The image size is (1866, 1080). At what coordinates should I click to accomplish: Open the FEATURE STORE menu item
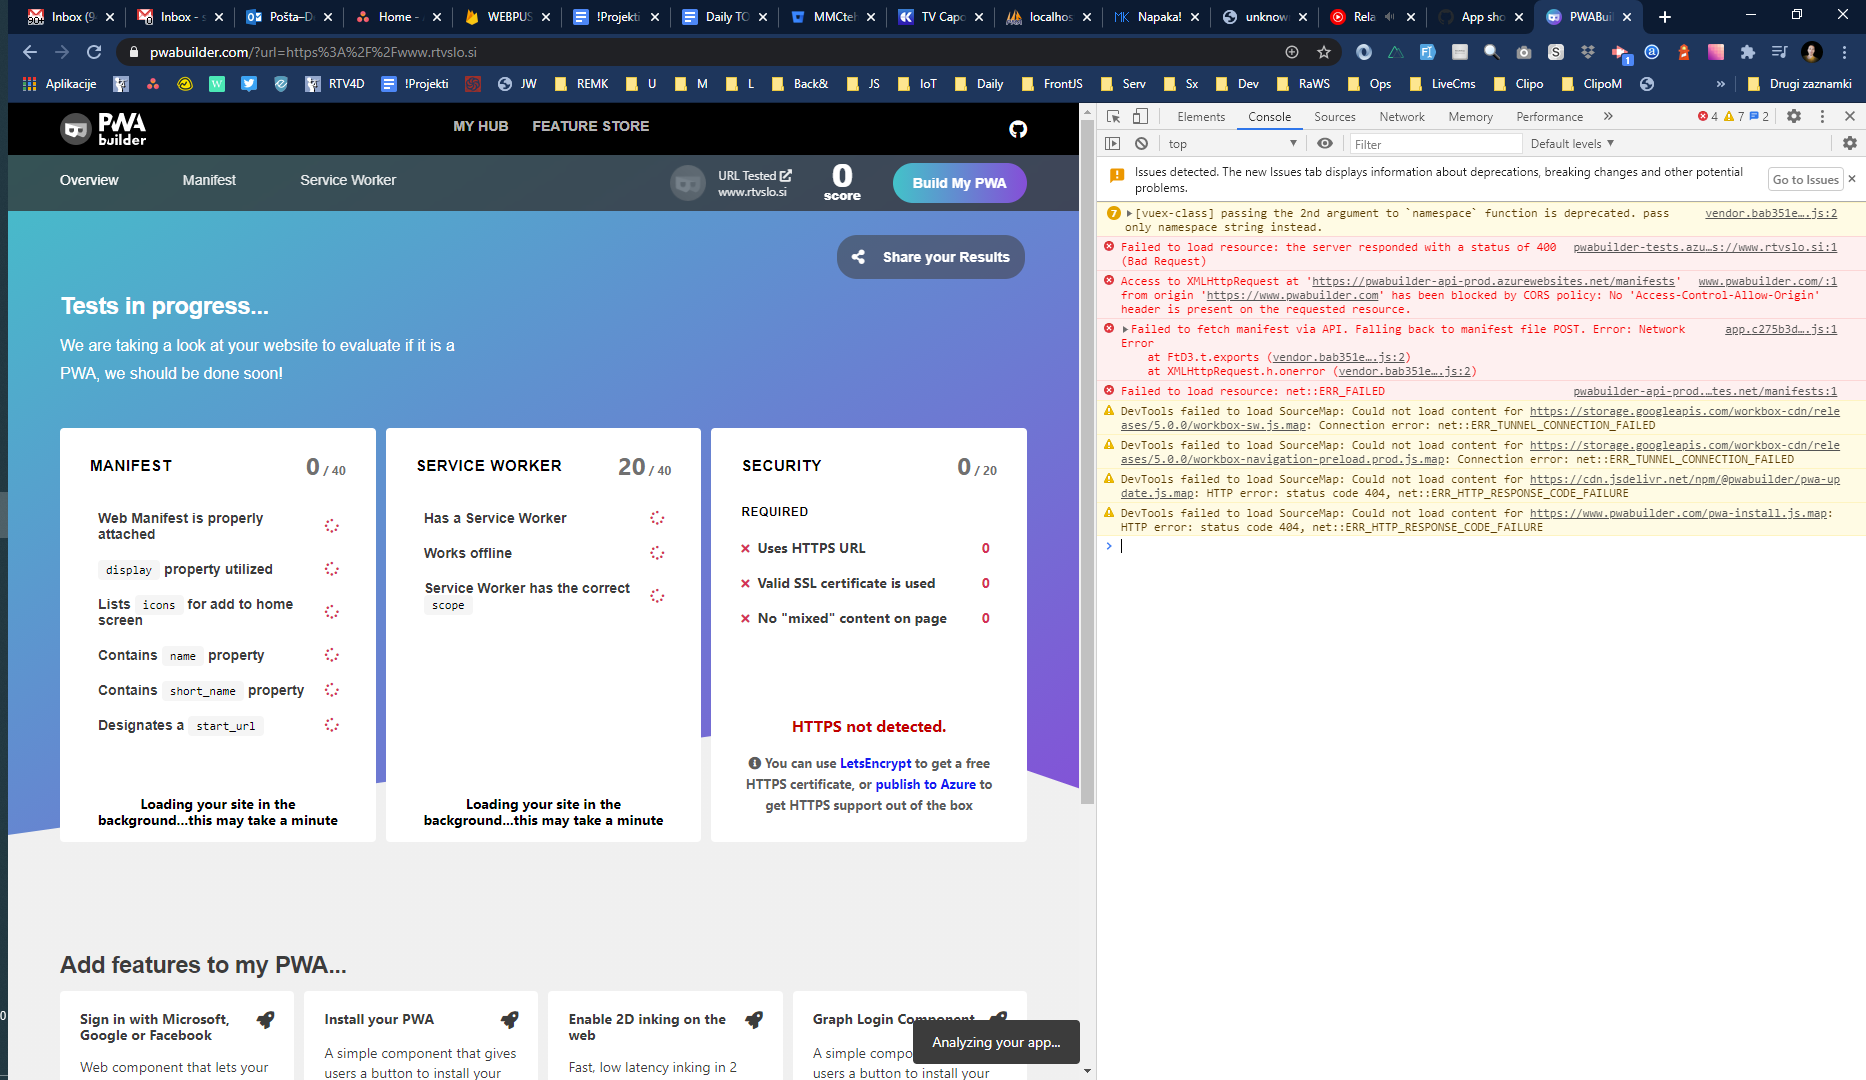[591, 126]
